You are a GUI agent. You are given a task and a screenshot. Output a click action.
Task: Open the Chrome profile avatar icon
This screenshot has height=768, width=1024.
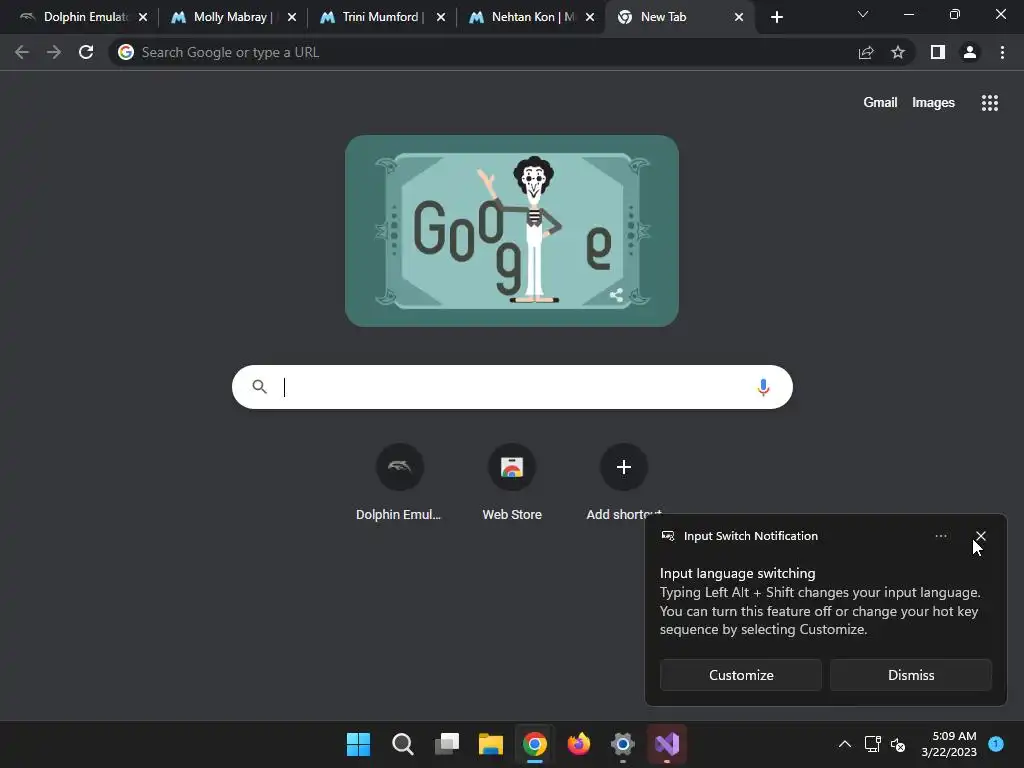point(970,52)
